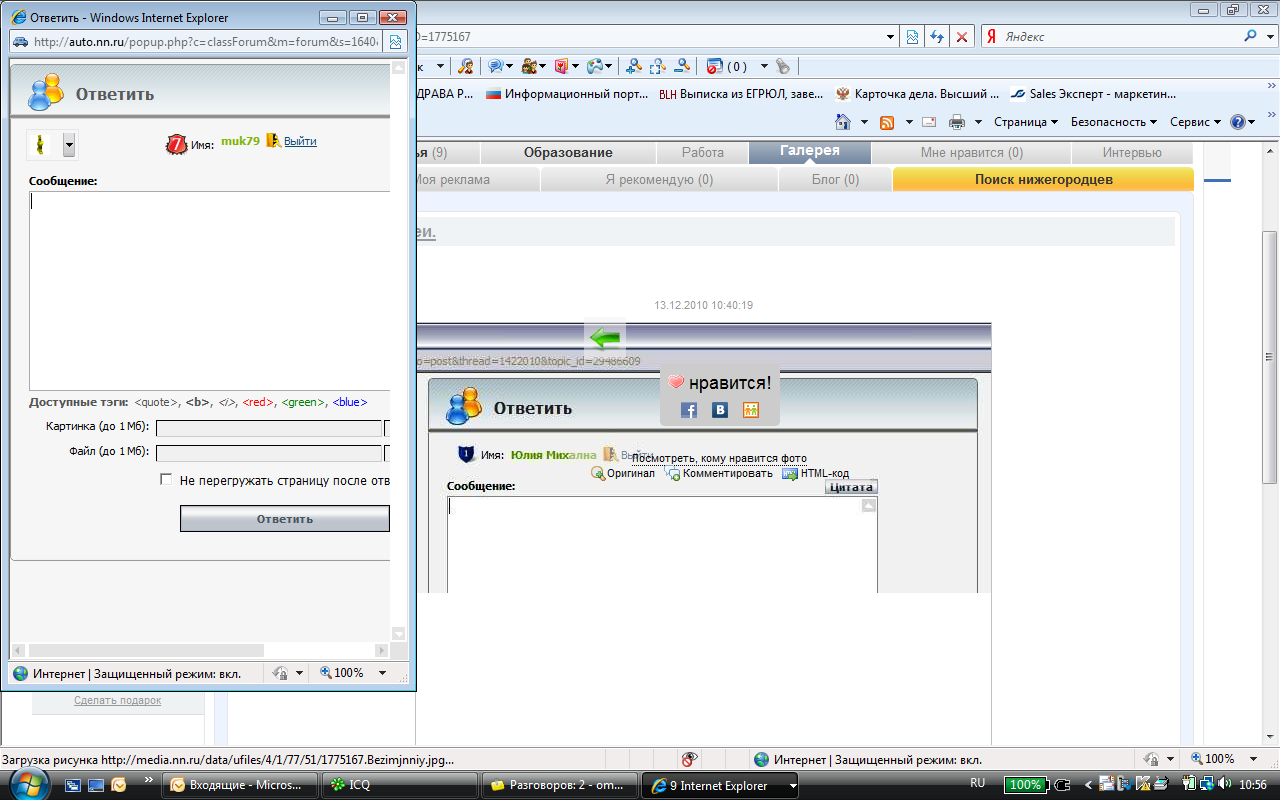Open the smiley selection dropdown in popup
The width and height of the screenshot is (1280, 800).
(x=69, y=145)
